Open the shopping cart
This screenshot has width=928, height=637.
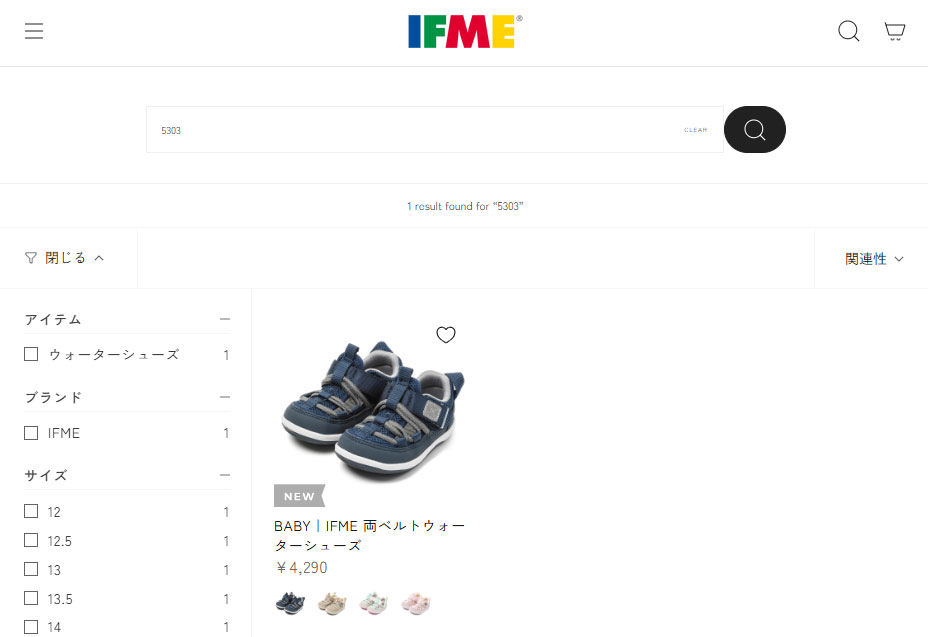point(894,31)
